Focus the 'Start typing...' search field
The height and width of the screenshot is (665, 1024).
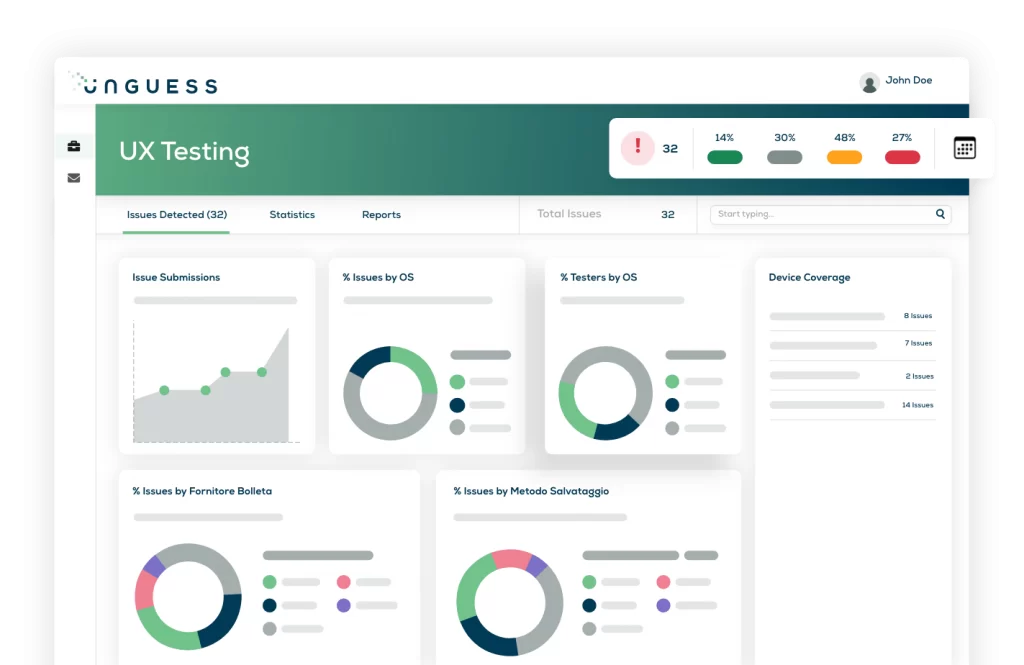click(x=820, y=214)
